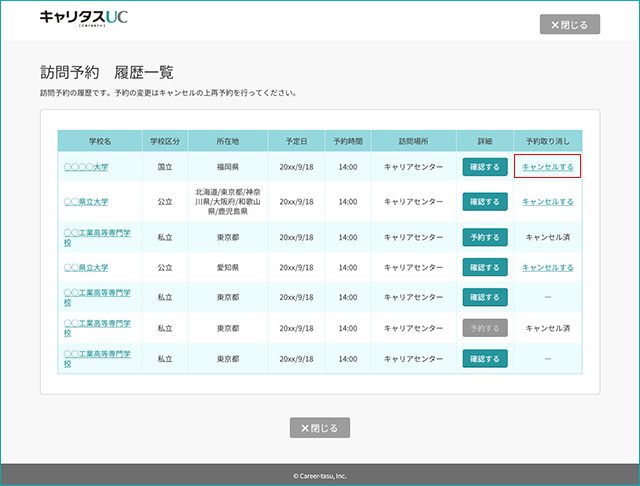
Task: Select the 詳細 column header
Action: pyautogui.click(x=485, y=141)
